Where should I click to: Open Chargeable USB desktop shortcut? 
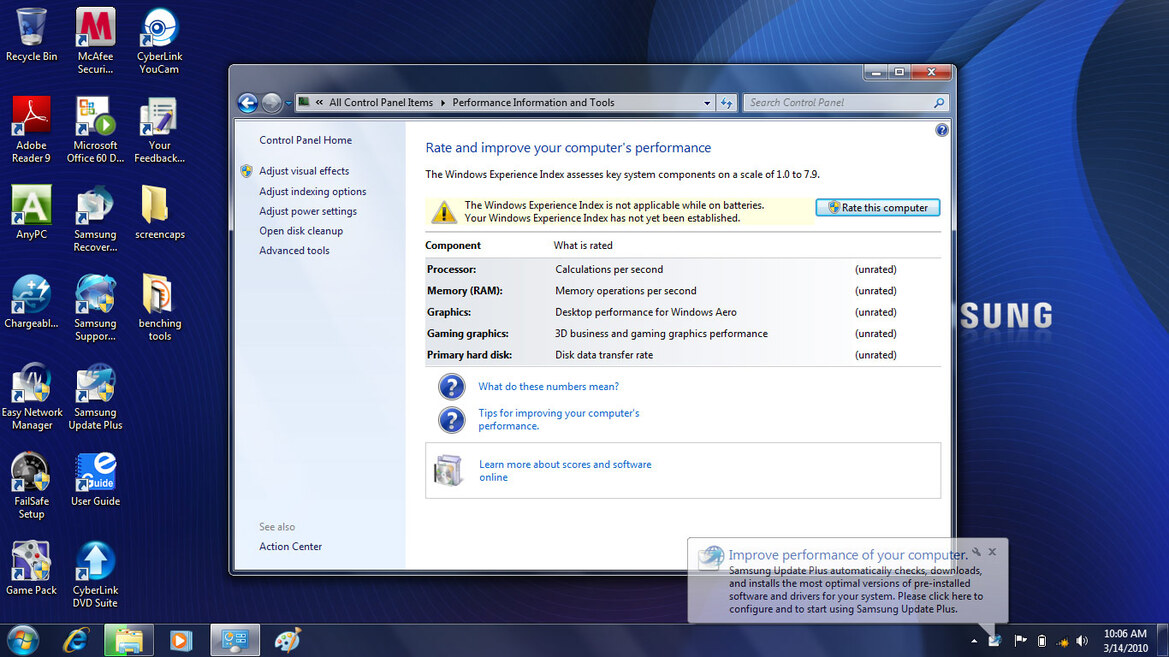[x=31, y=301]
